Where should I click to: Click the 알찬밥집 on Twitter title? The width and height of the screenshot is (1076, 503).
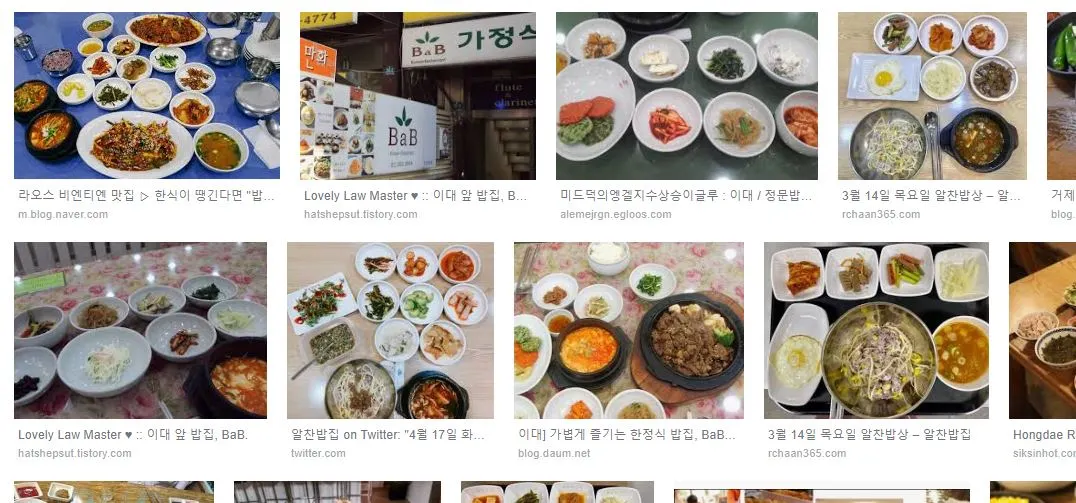pyautogui.click(x=388, y=434)
